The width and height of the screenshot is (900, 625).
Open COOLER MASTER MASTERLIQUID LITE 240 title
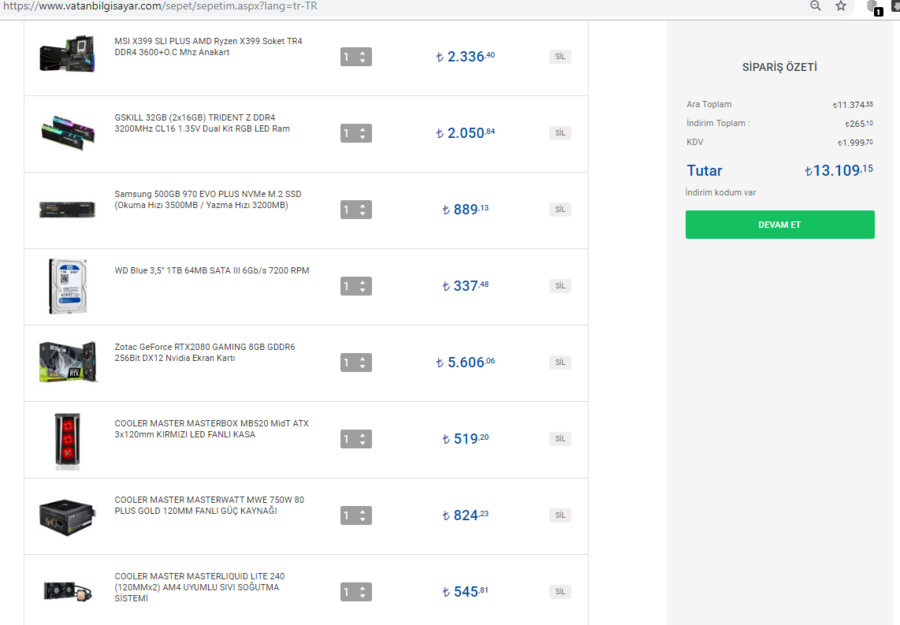(x=199, y=587)
